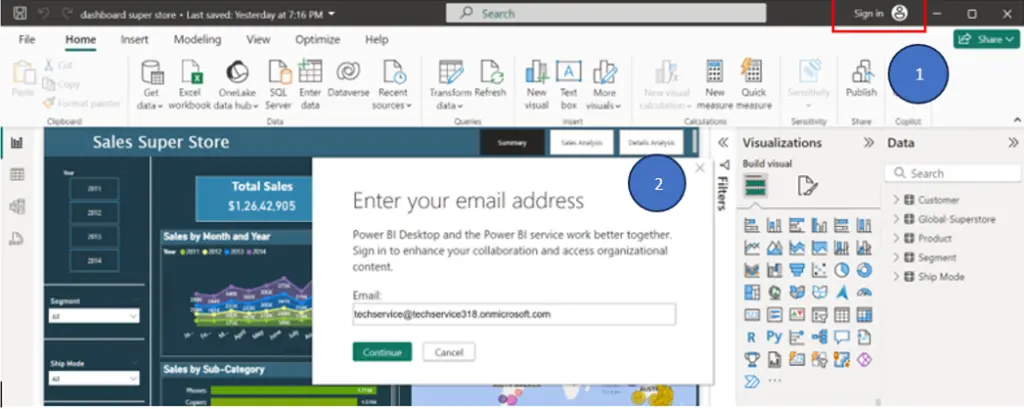Image resolution: width=1024 pixels, height=409 pixels.
Task: Click the Refresh icon in Queries
Action: [x=490, y=71]
